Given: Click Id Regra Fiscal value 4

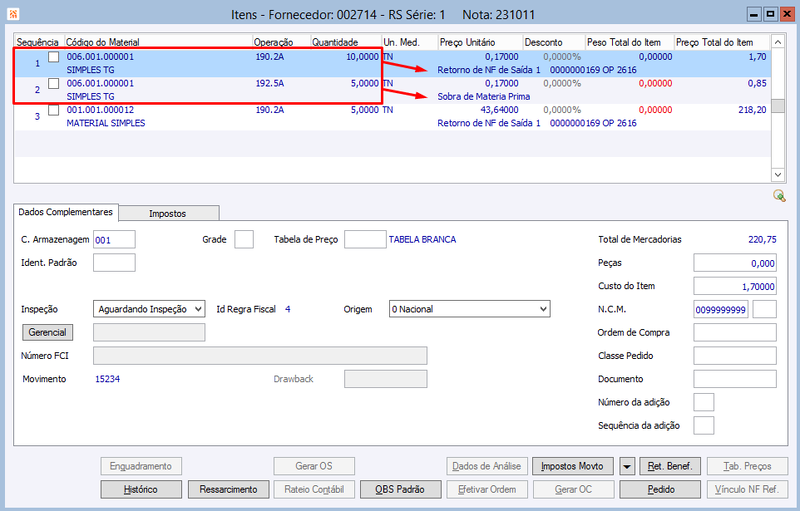Looking at the screenshot, I should coord(288,309).
